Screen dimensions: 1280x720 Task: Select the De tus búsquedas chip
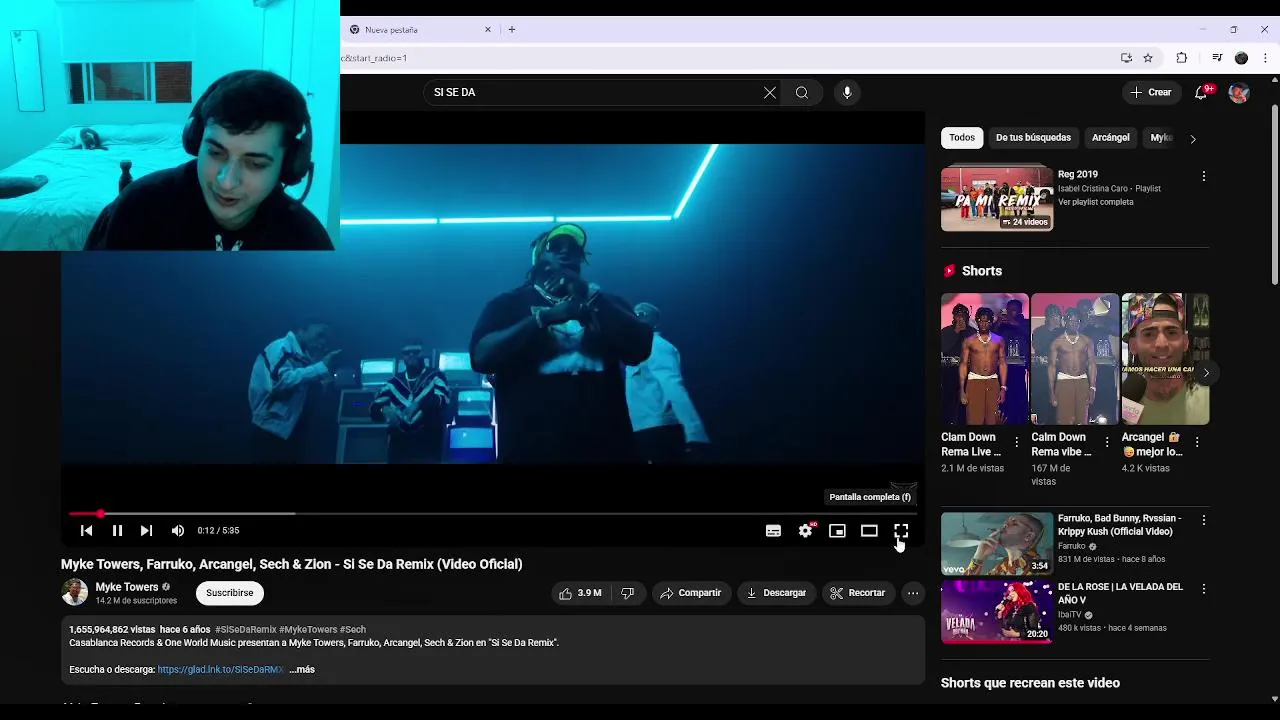pyautogui.click(x=1033, y=138)
